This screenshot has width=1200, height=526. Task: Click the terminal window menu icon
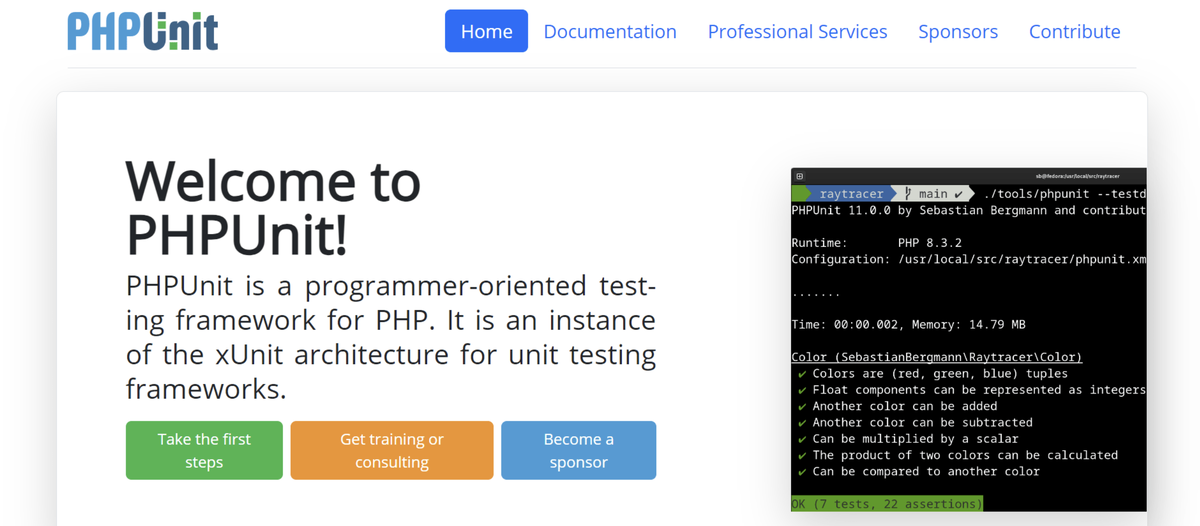[x=800, y=176]
